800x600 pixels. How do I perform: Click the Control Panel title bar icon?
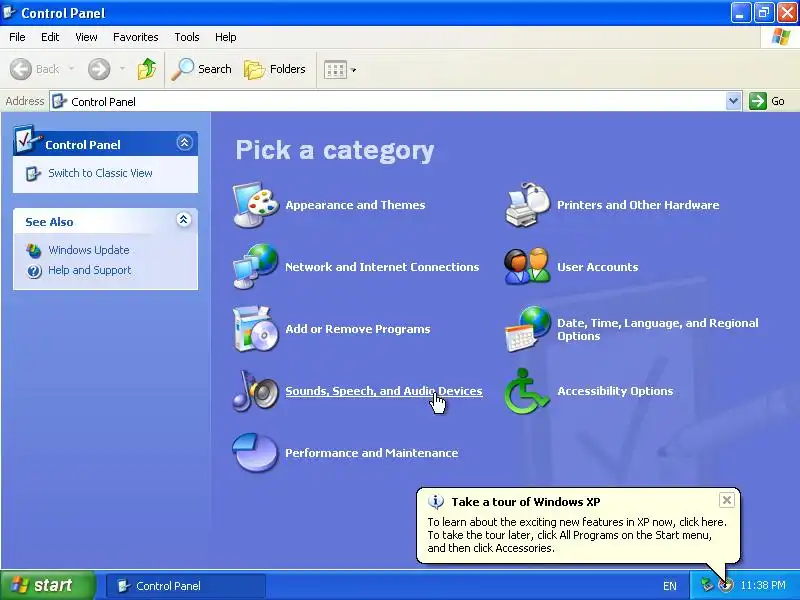pos(9,12)
